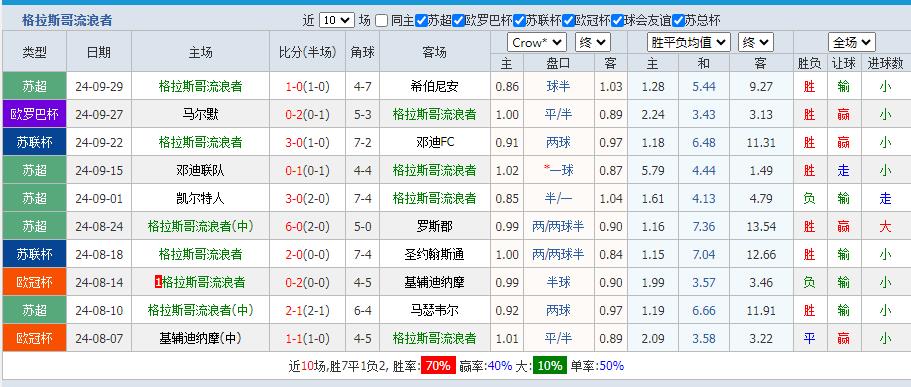Screen dimensions: 911x387
Task: Uncheck the 球会友谊 filter checkbox
Action: (x=617, y=21)
